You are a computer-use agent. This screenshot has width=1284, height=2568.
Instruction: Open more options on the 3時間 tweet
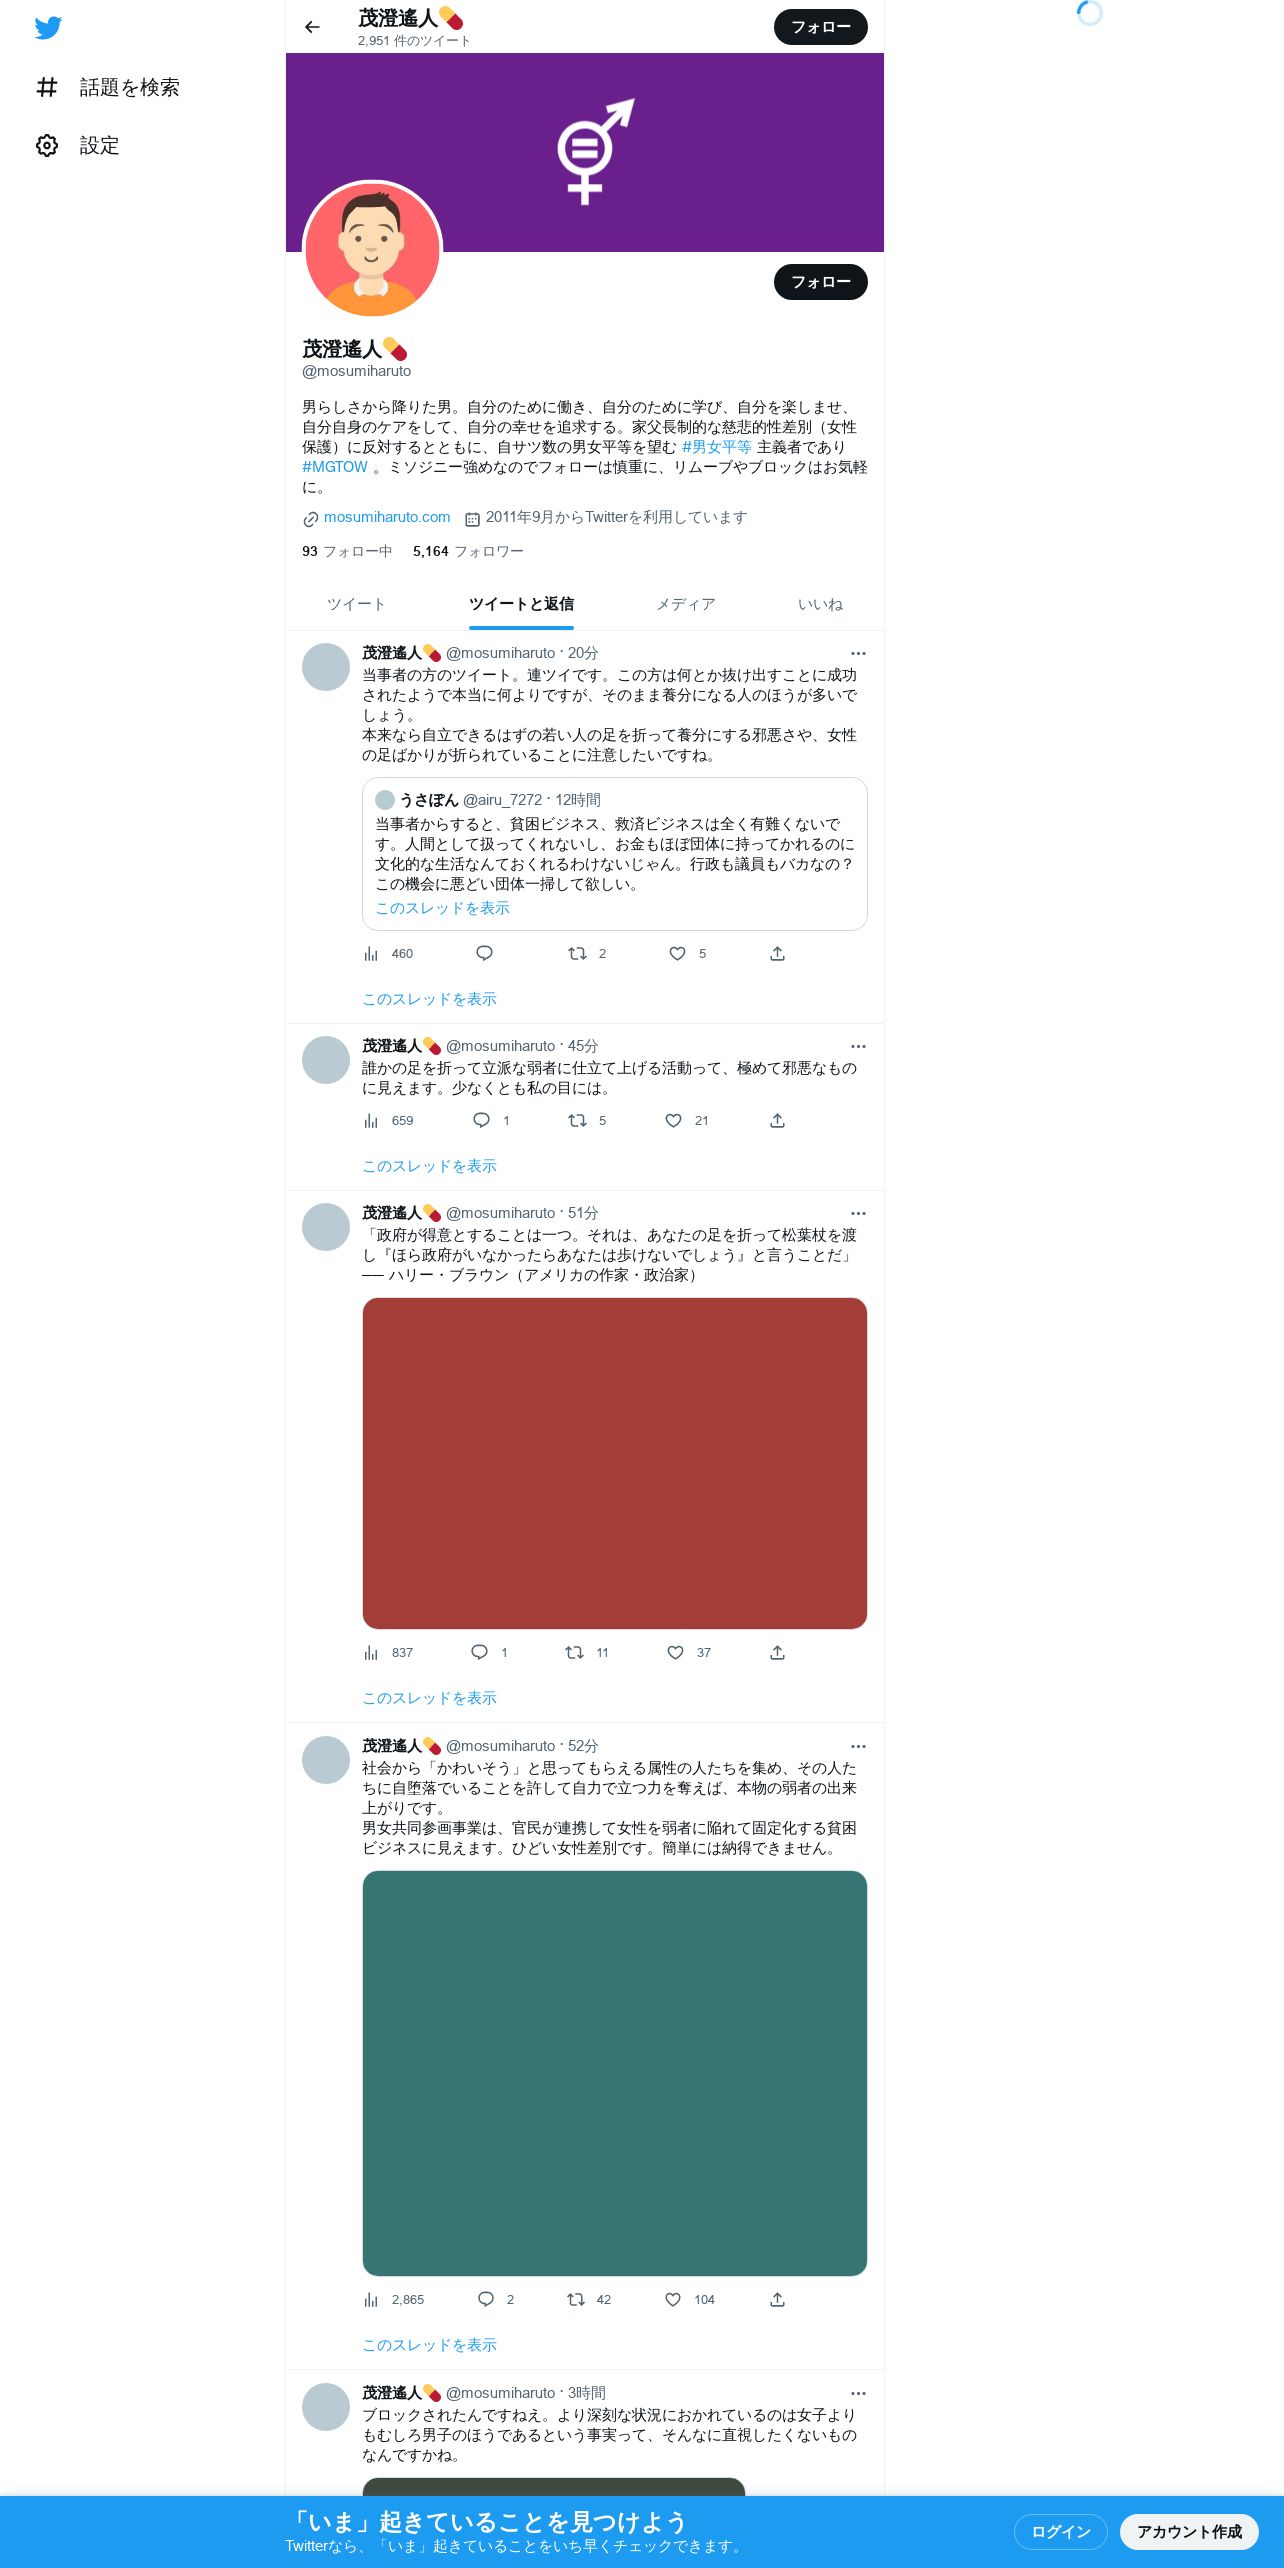(858, 2394)
